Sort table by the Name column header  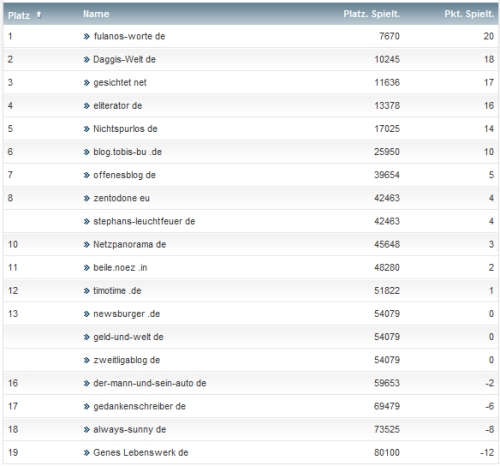pos(96,14)
